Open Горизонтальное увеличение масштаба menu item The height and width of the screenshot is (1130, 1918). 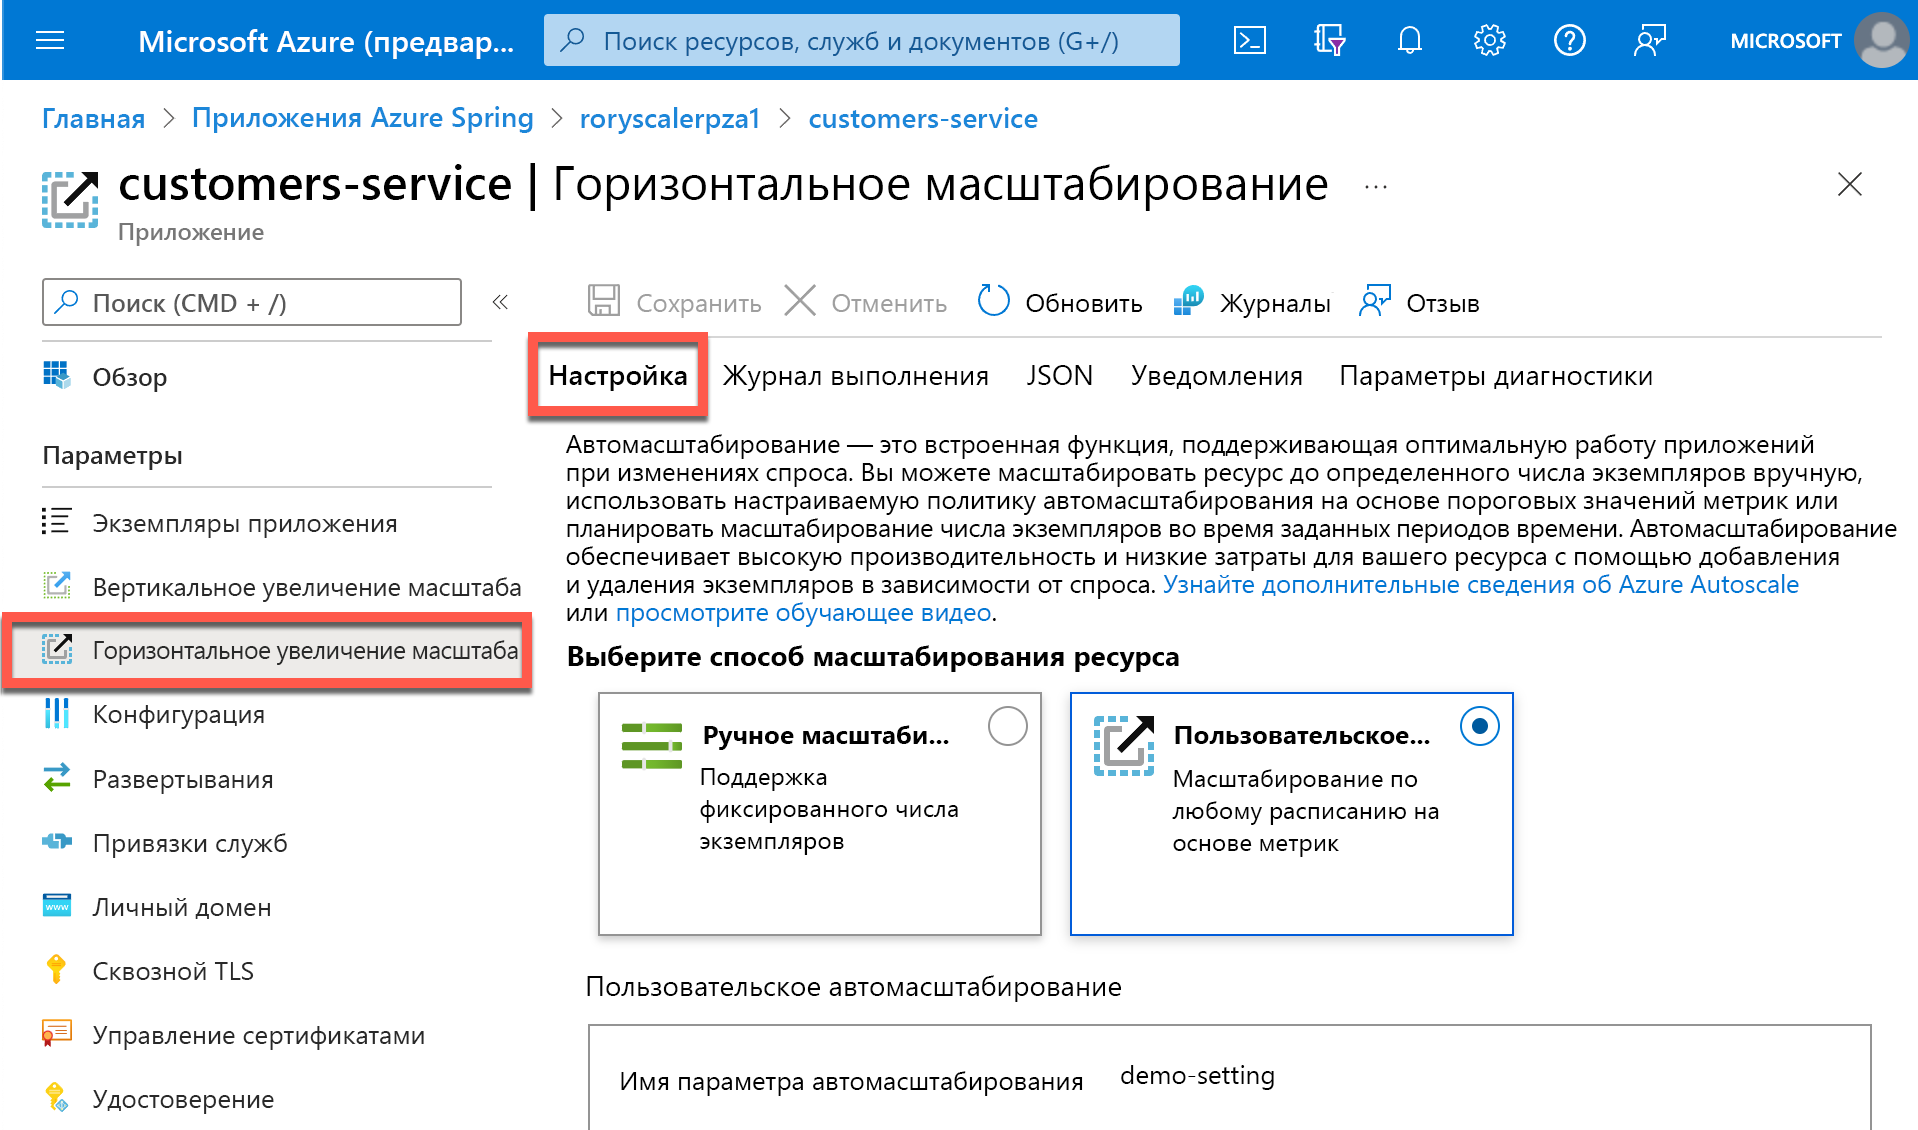(267, 651)
